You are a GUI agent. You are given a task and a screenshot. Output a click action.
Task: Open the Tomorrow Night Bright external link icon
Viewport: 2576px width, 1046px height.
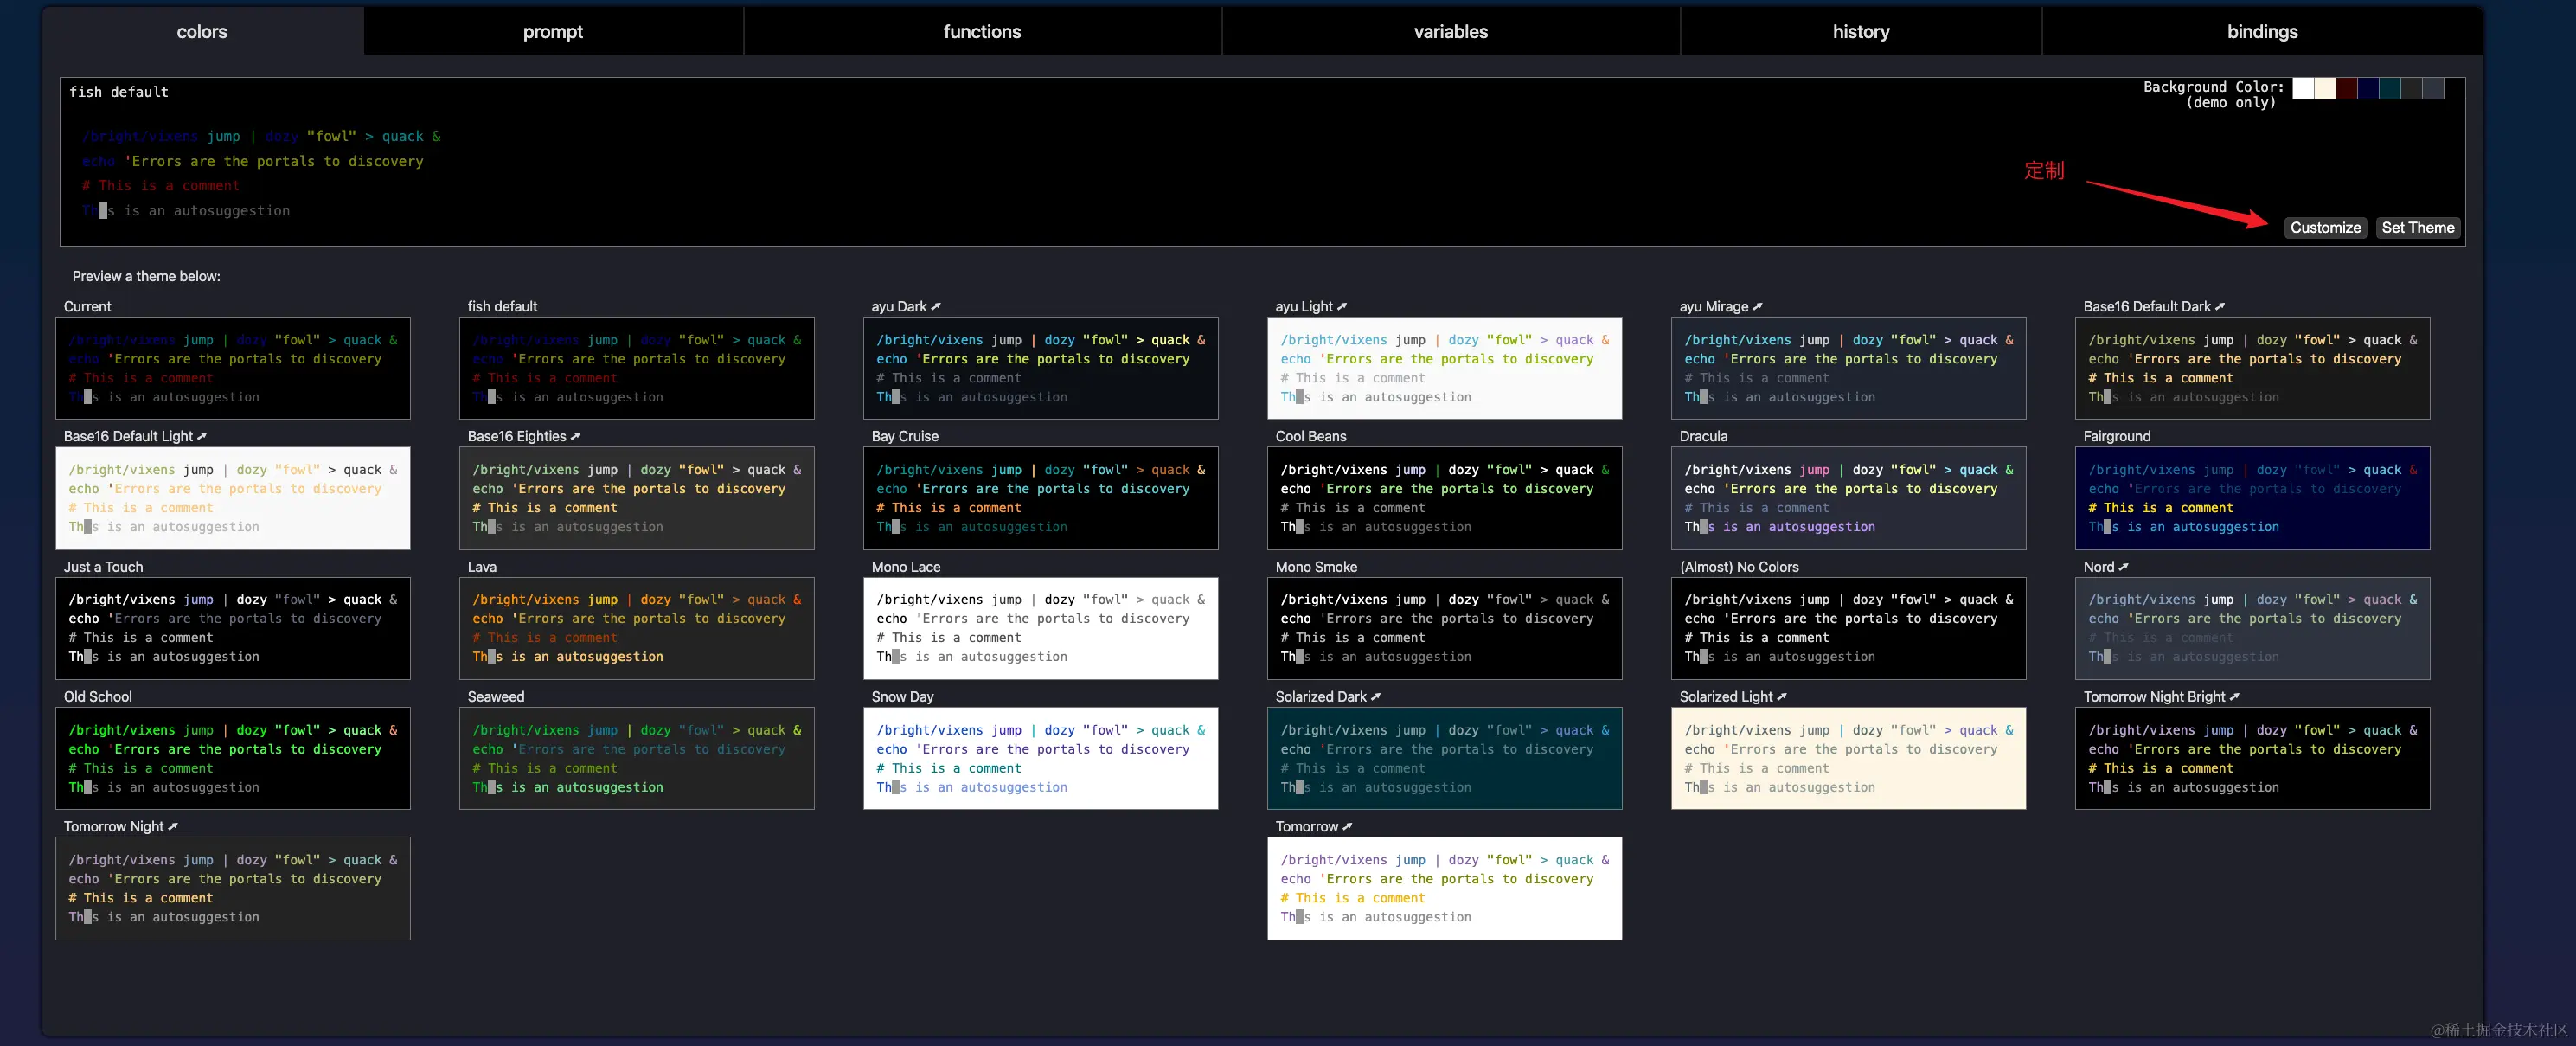pos(2235,697)
